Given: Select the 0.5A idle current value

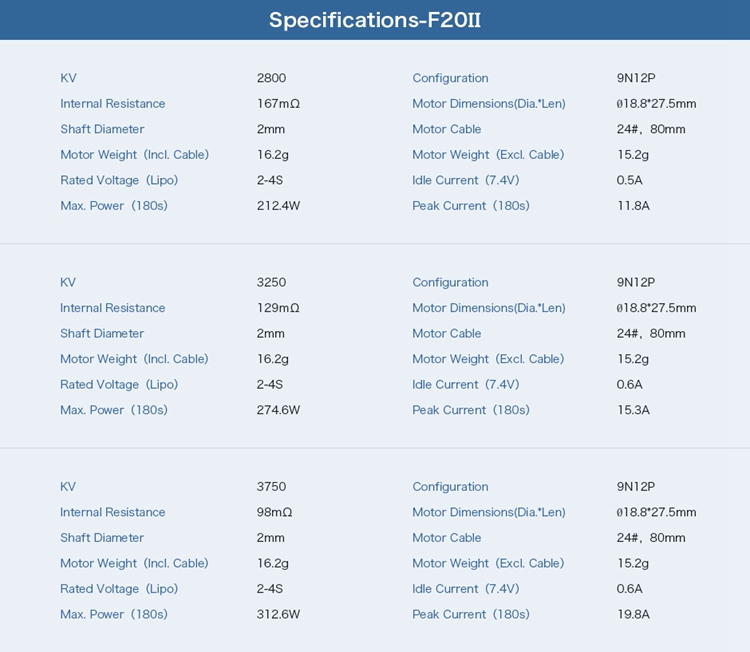Looking at the screenshot, I should [x=630, y=180].
